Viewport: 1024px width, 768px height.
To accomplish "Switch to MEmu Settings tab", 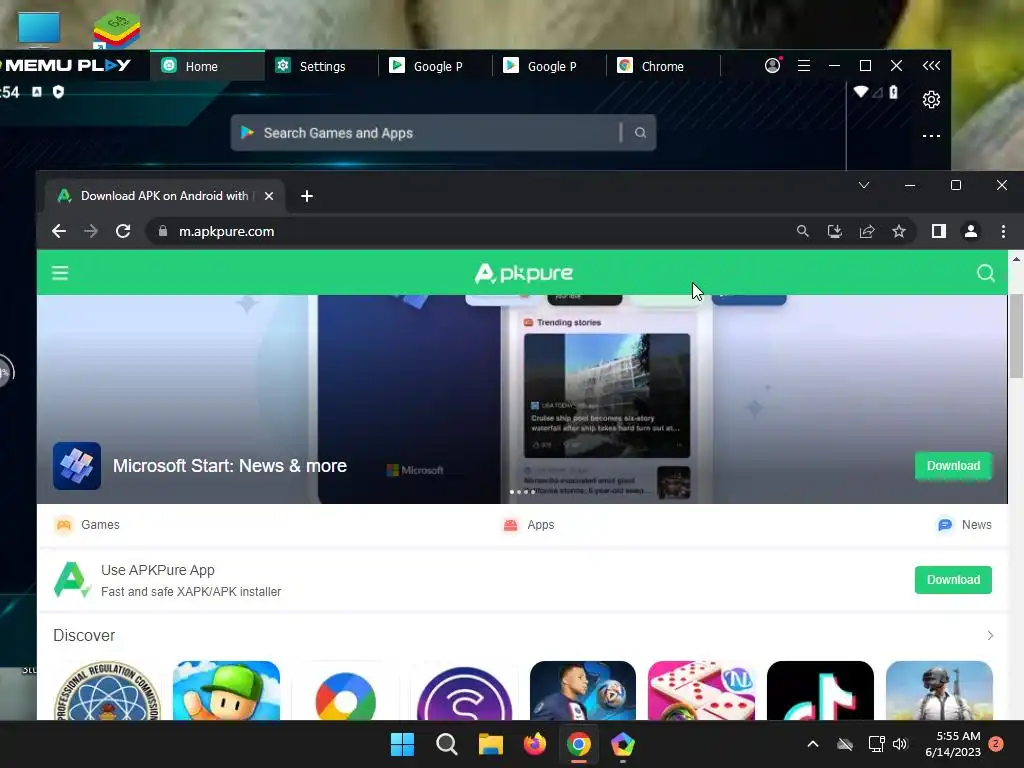I will tap(321, 66).
